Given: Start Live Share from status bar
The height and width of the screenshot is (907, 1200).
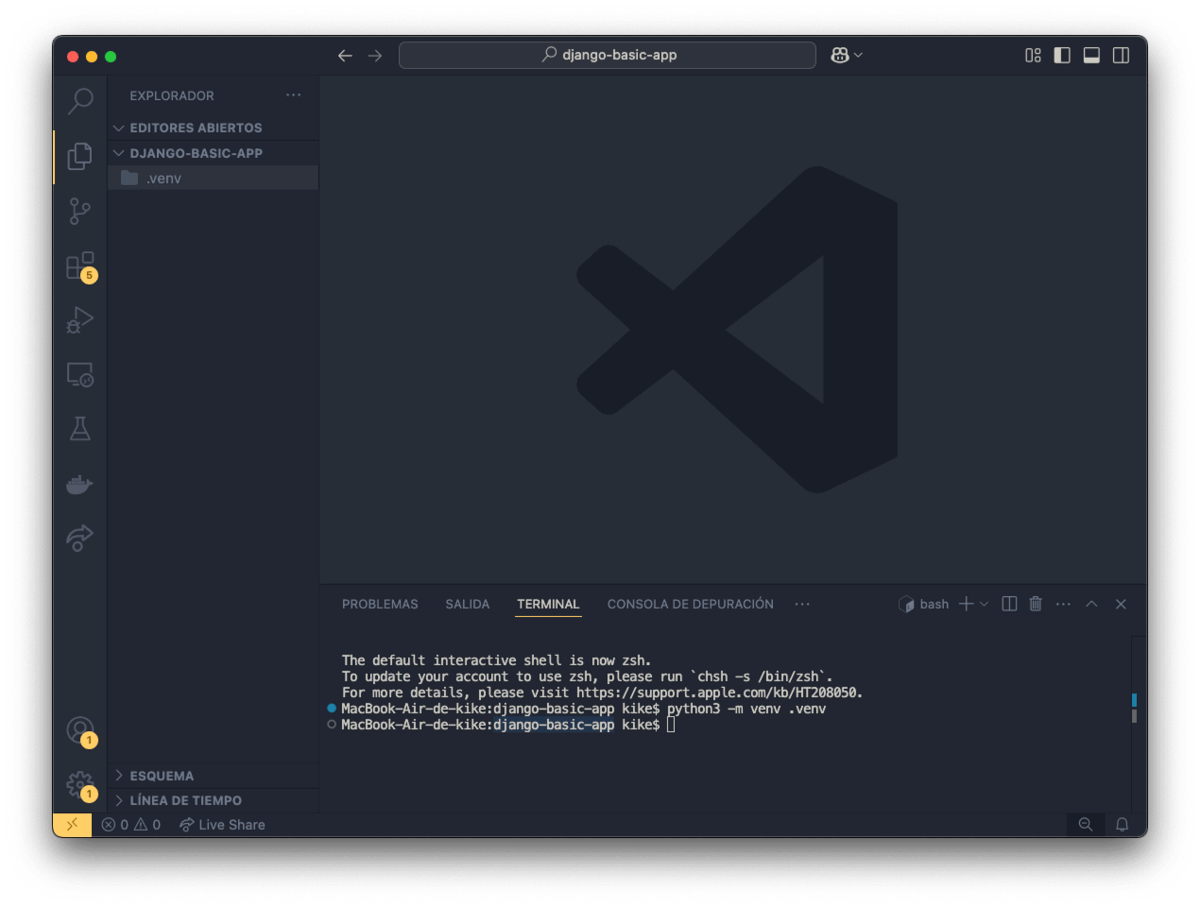Looking at the screenshot, I should 222,825.
